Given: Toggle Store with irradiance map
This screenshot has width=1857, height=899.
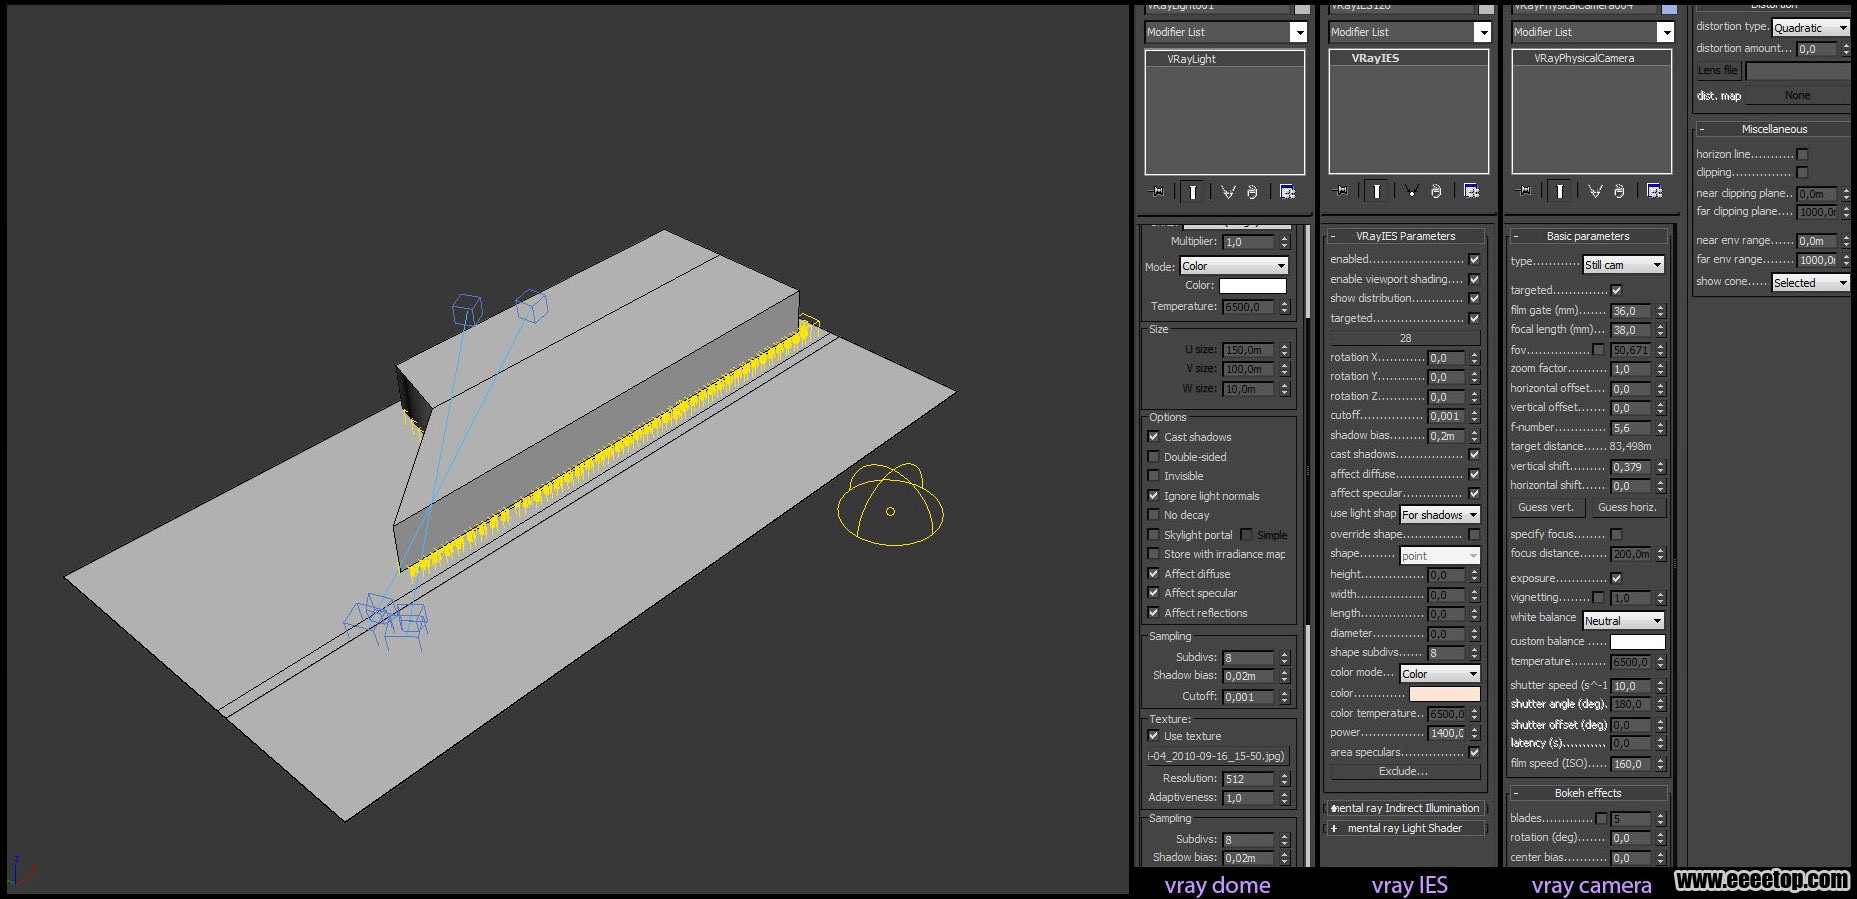Looking at the screenshot, I should [x=1153, y=554].
